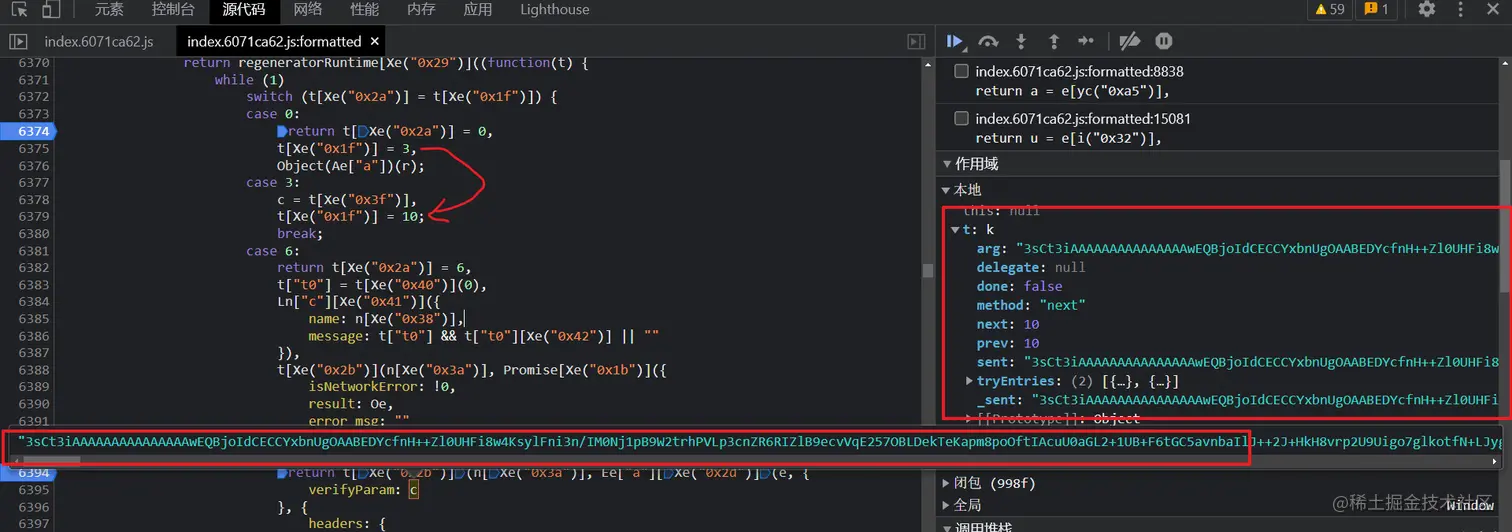Add breakpoint on line number 6375
1512x532 pixels.
(33, 148)
